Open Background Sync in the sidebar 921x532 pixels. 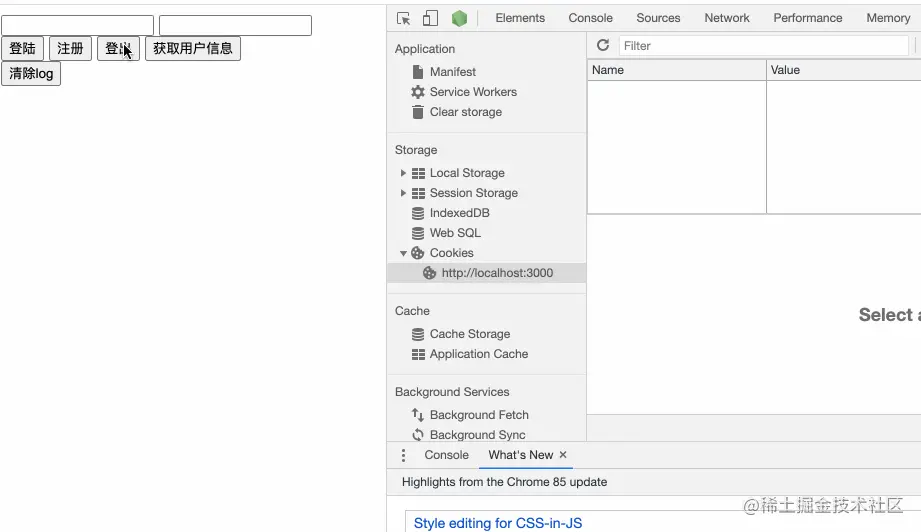point(478,435)
